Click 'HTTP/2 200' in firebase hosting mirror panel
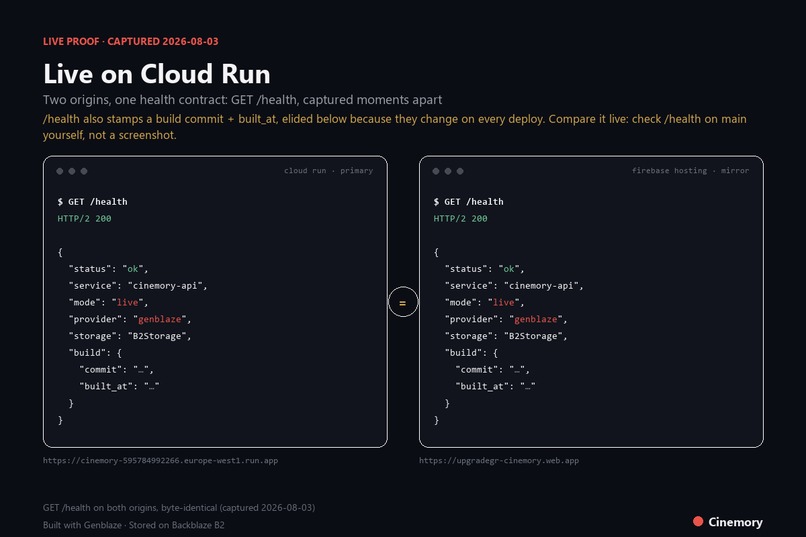Screen dimensions: 806x537 click(460, 218)
